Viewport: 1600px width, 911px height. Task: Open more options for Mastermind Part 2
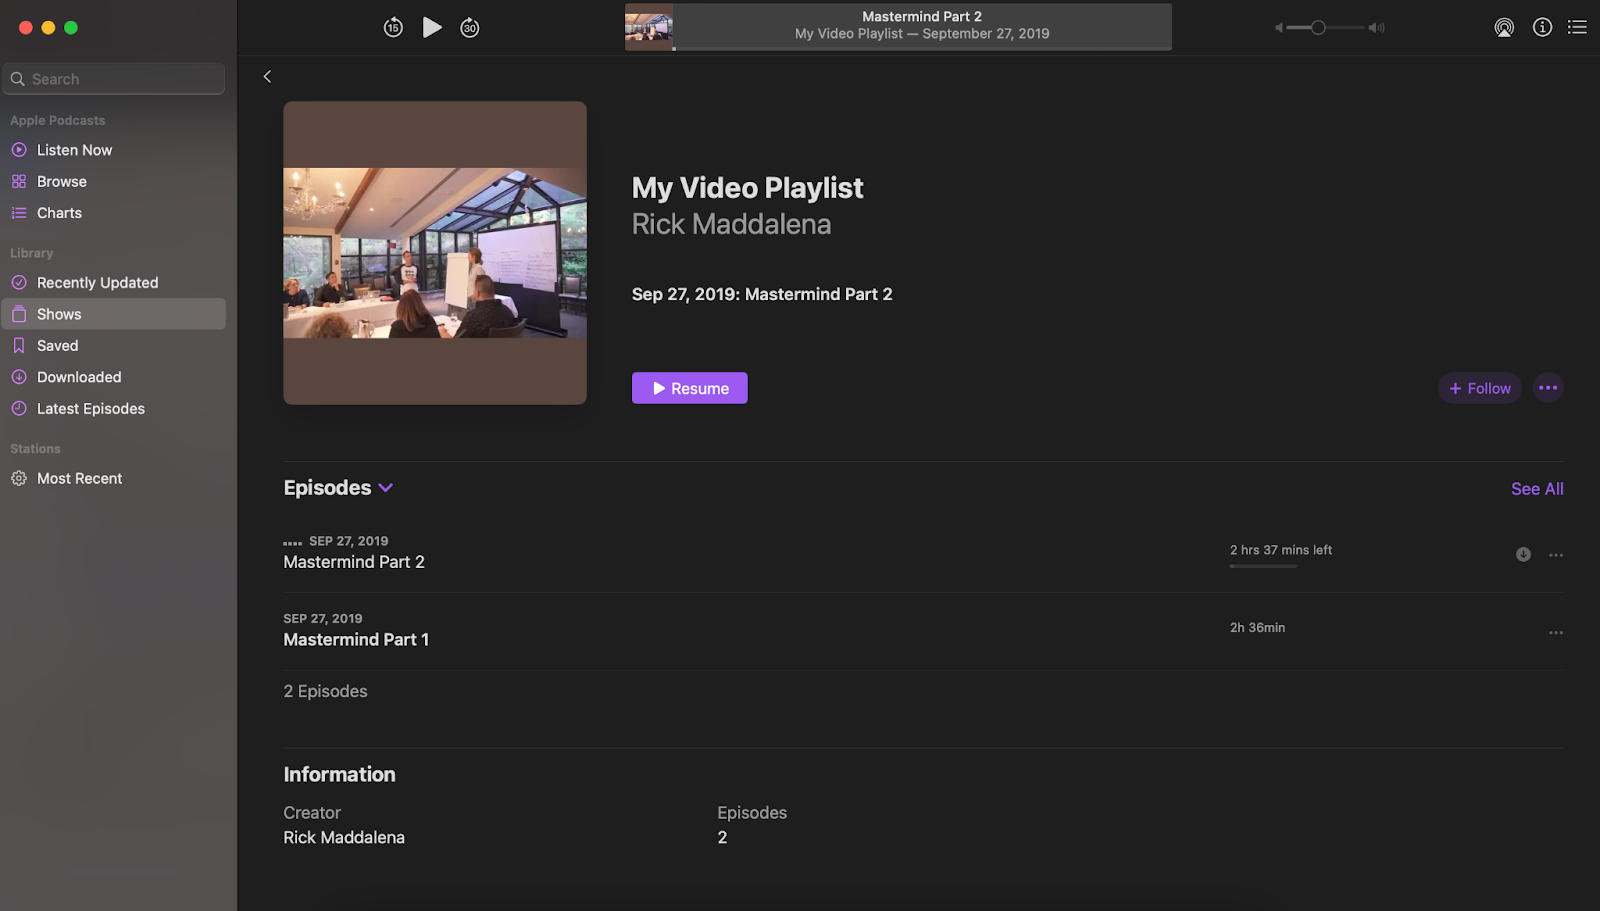click(x=1556, y=555)
